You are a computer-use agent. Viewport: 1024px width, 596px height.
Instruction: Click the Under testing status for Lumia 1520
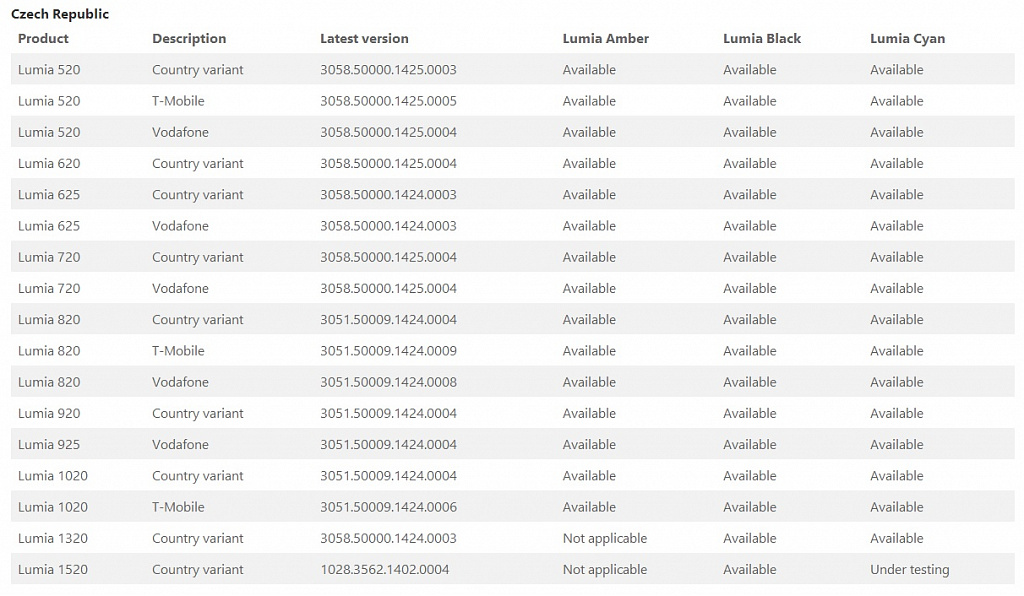click(x=909, y=569)
